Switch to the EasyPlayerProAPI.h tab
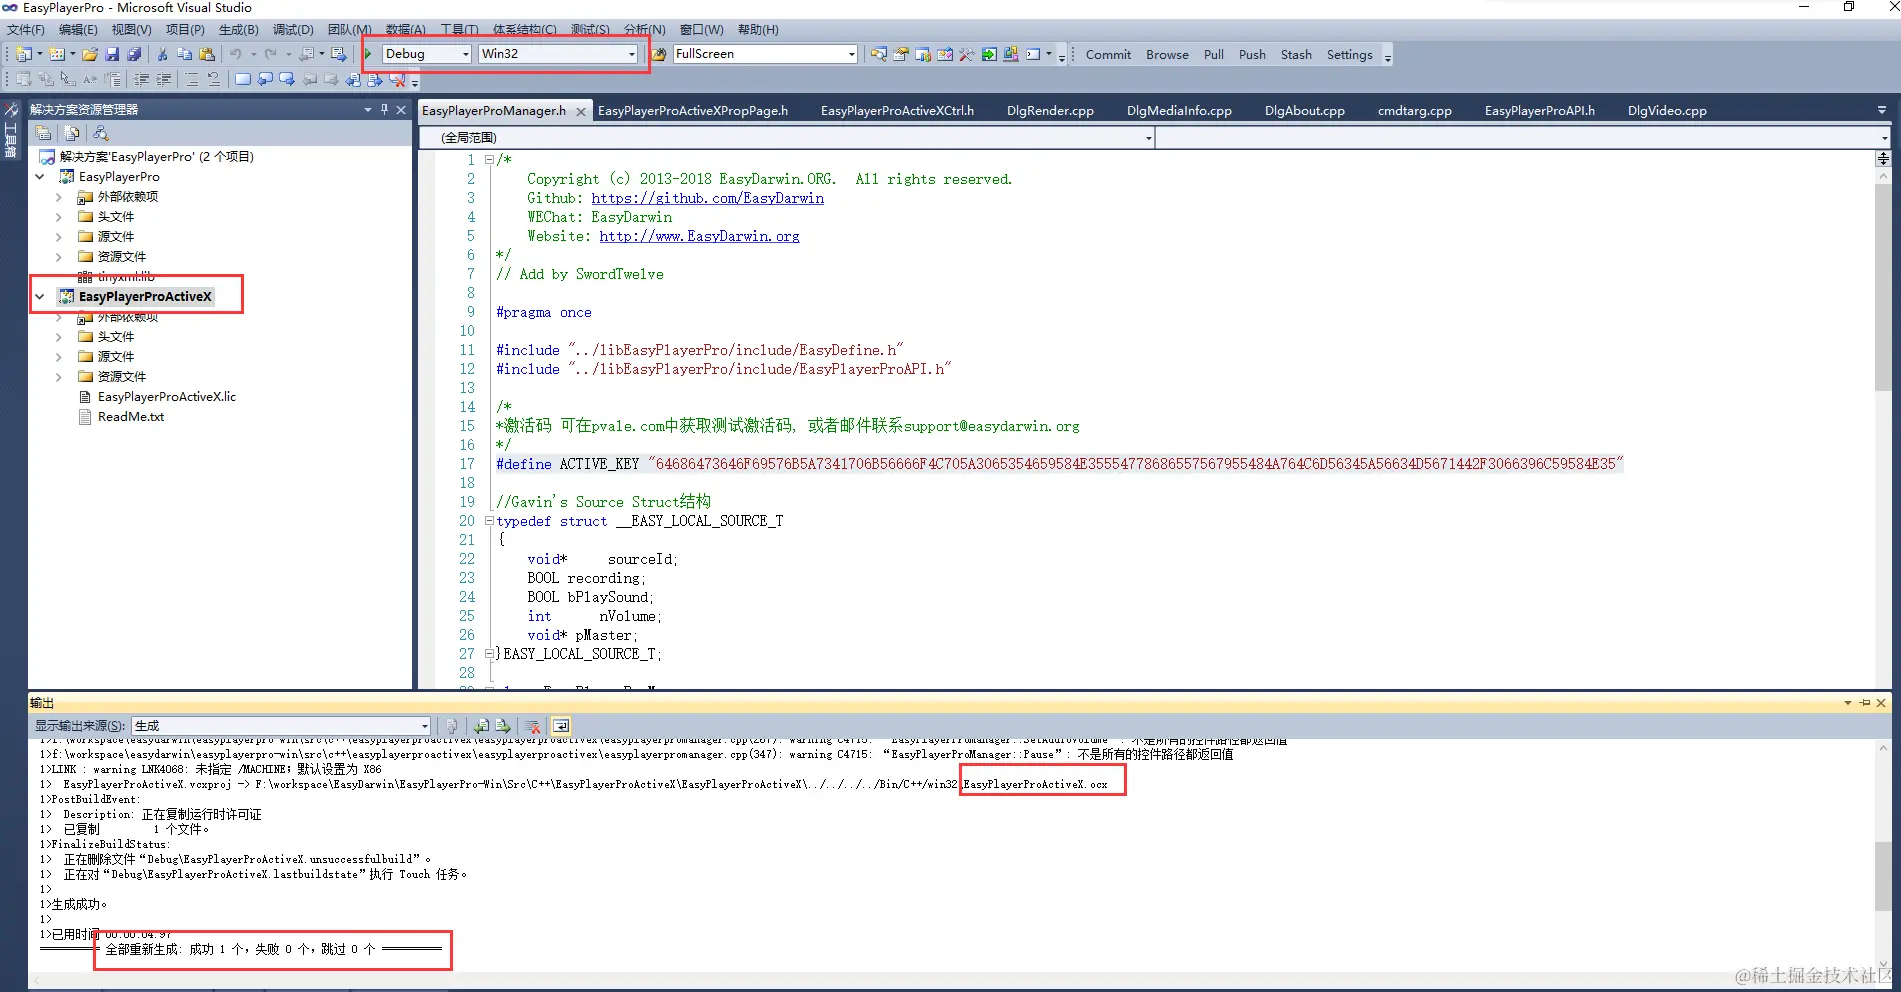This screenshot has width=1901, height=992. [1539, 111]
